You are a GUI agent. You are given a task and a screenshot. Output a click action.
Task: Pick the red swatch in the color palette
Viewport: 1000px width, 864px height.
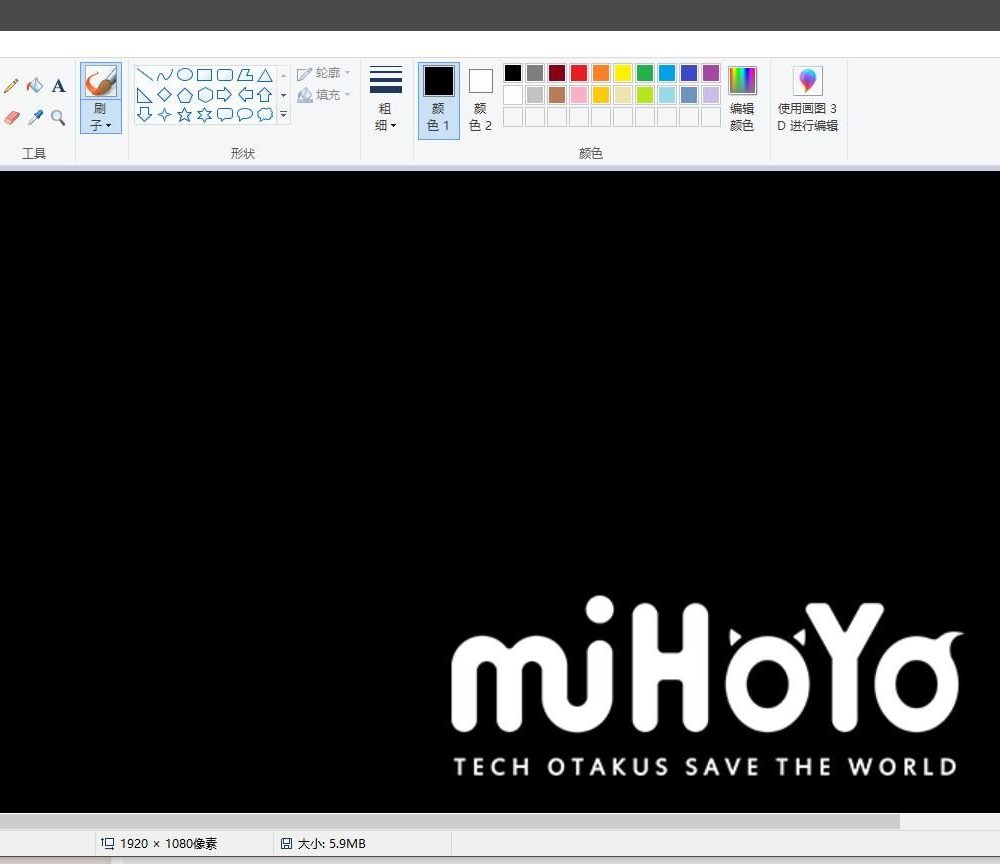[579, 73]
